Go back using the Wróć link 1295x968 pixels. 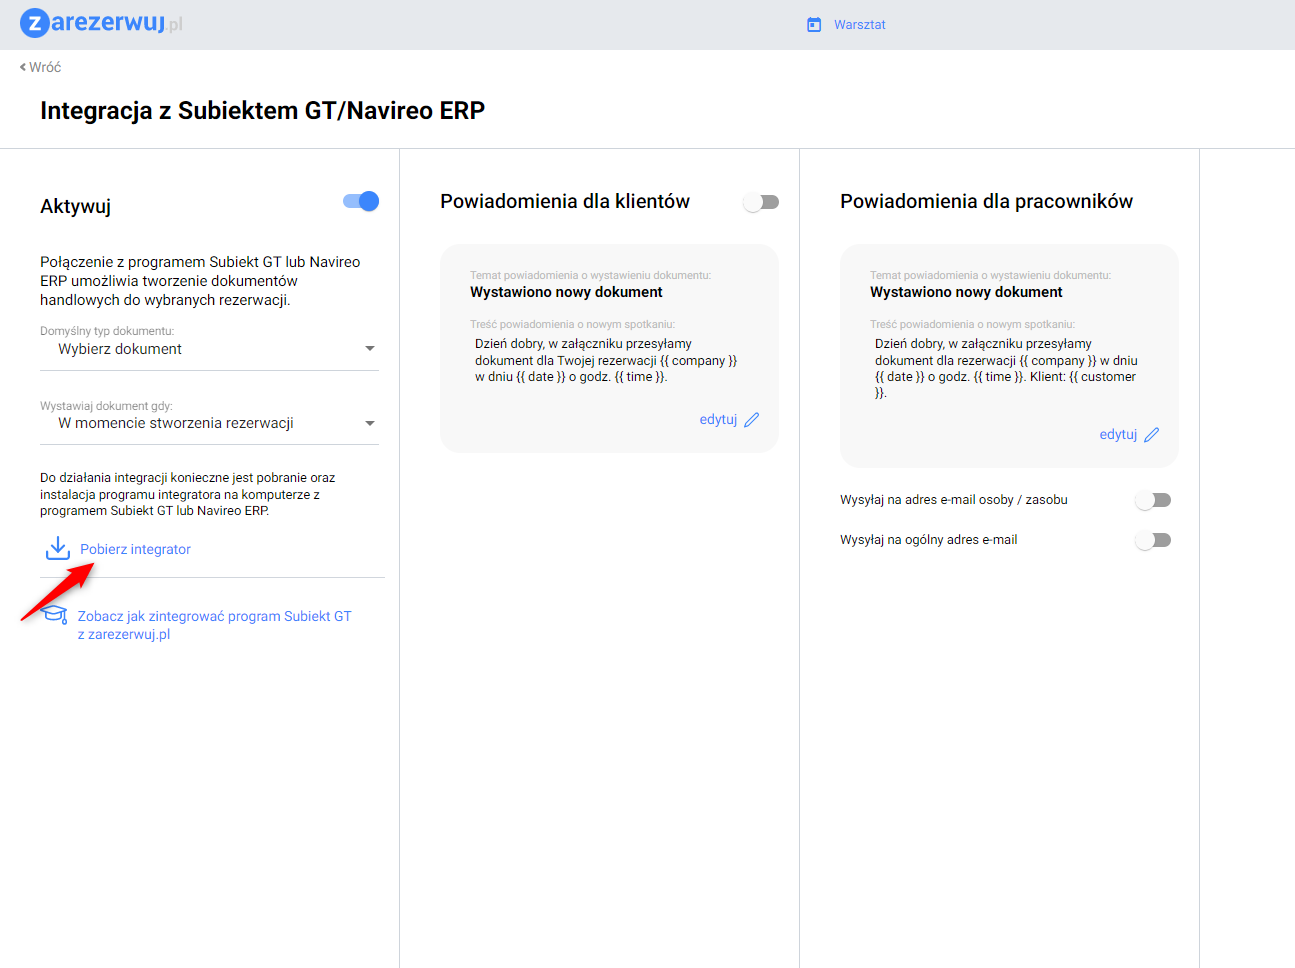(41, 67)
